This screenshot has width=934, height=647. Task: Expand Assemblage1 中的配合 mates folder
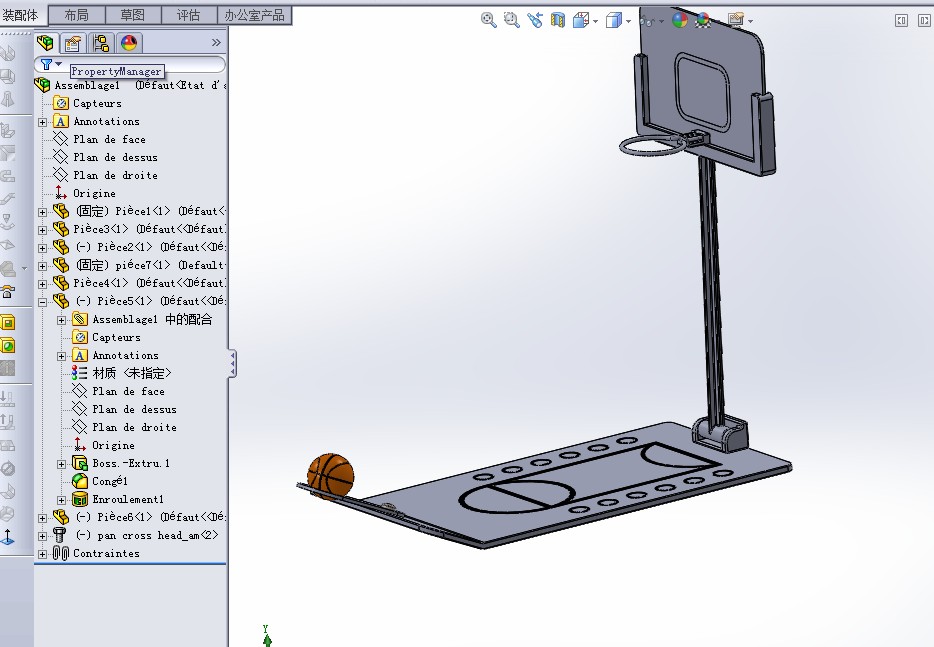[61, 320]
